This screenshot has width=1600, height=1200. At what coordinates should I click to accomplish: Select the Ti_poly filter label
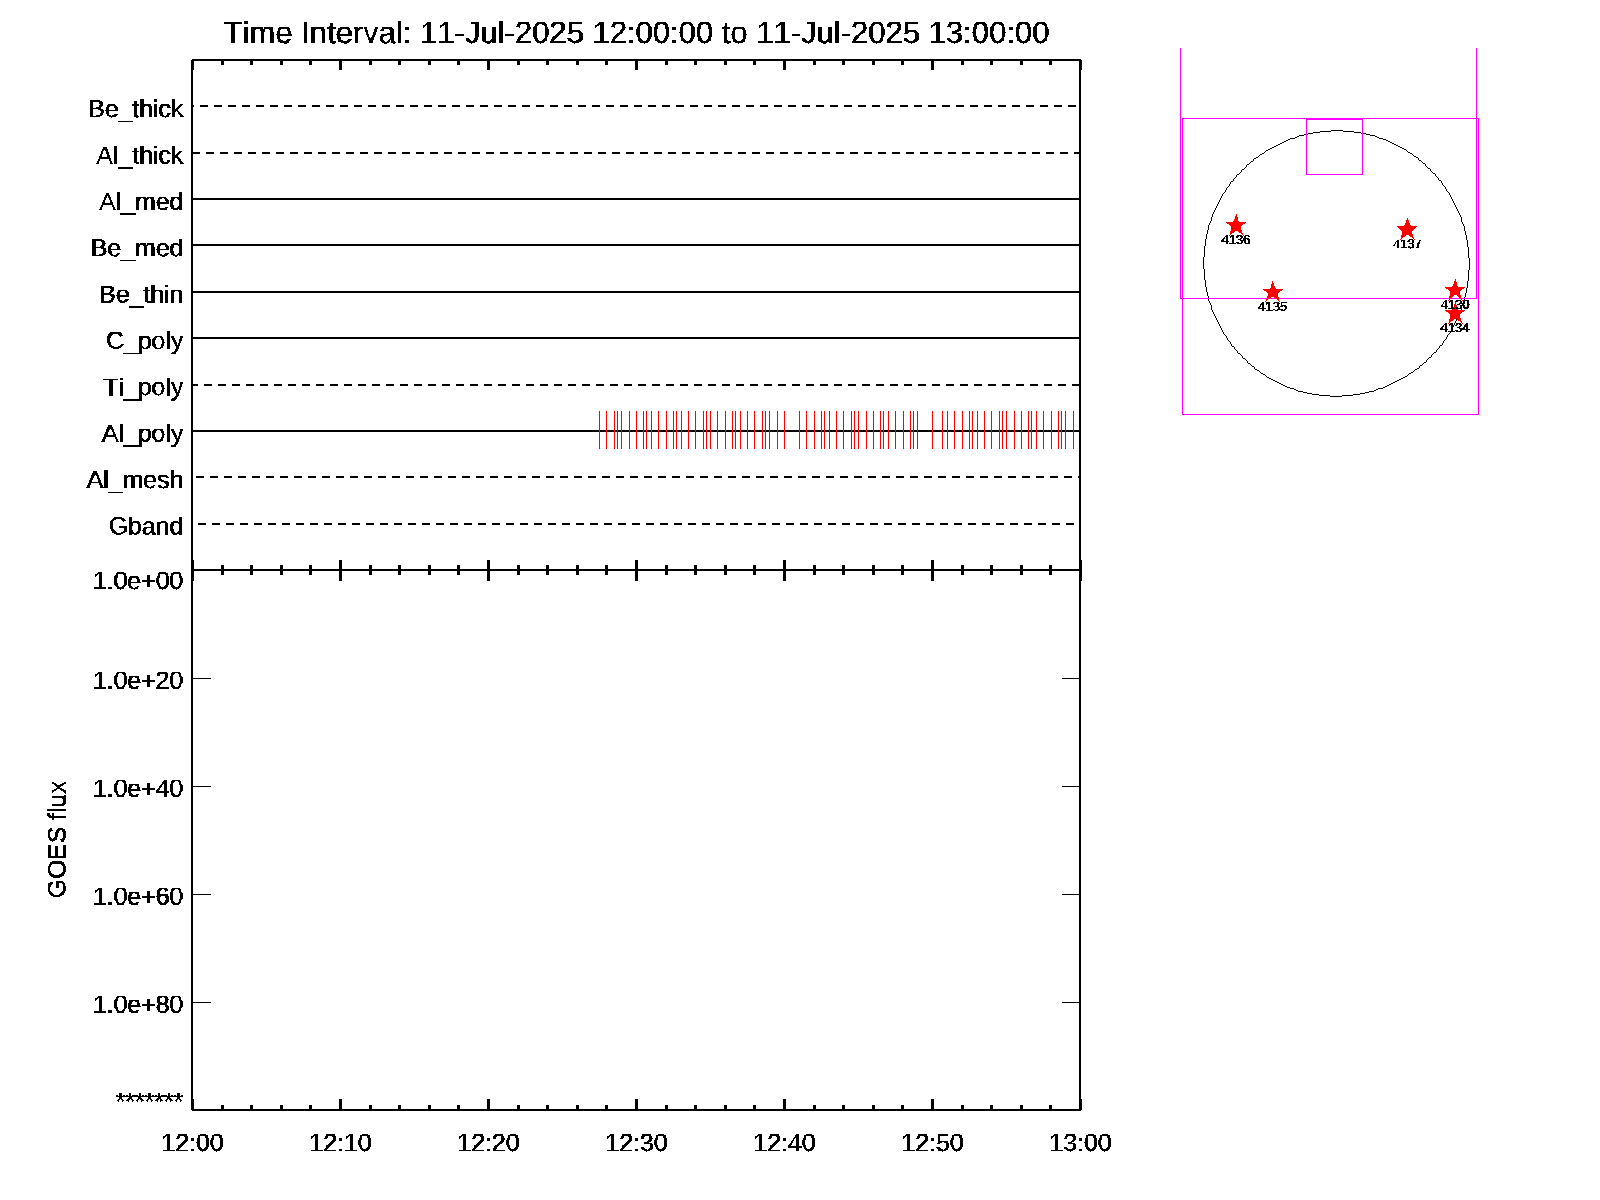[143, 388]
